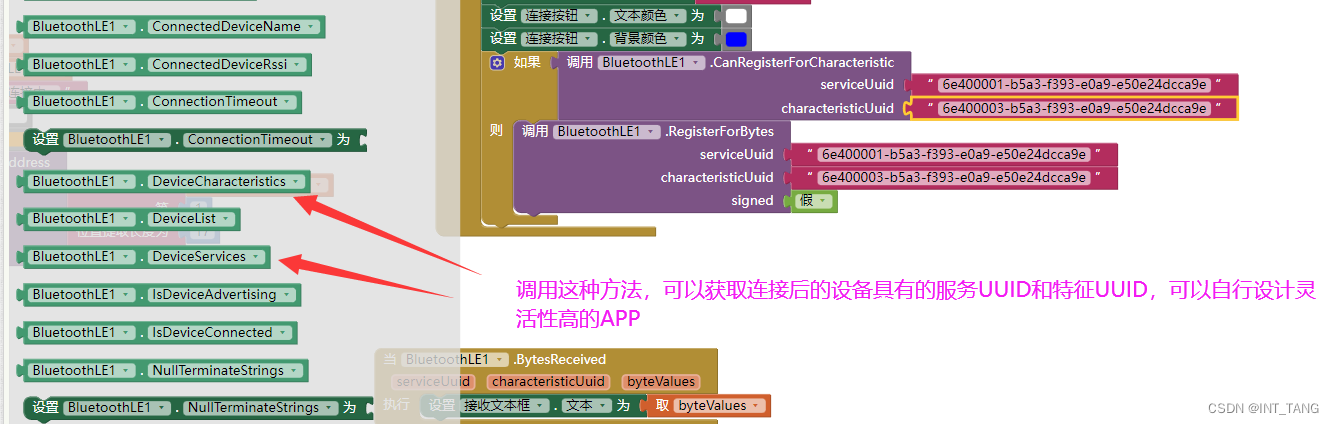
Task: Click the 如果 label of if block
Action: tap(527, 62)
